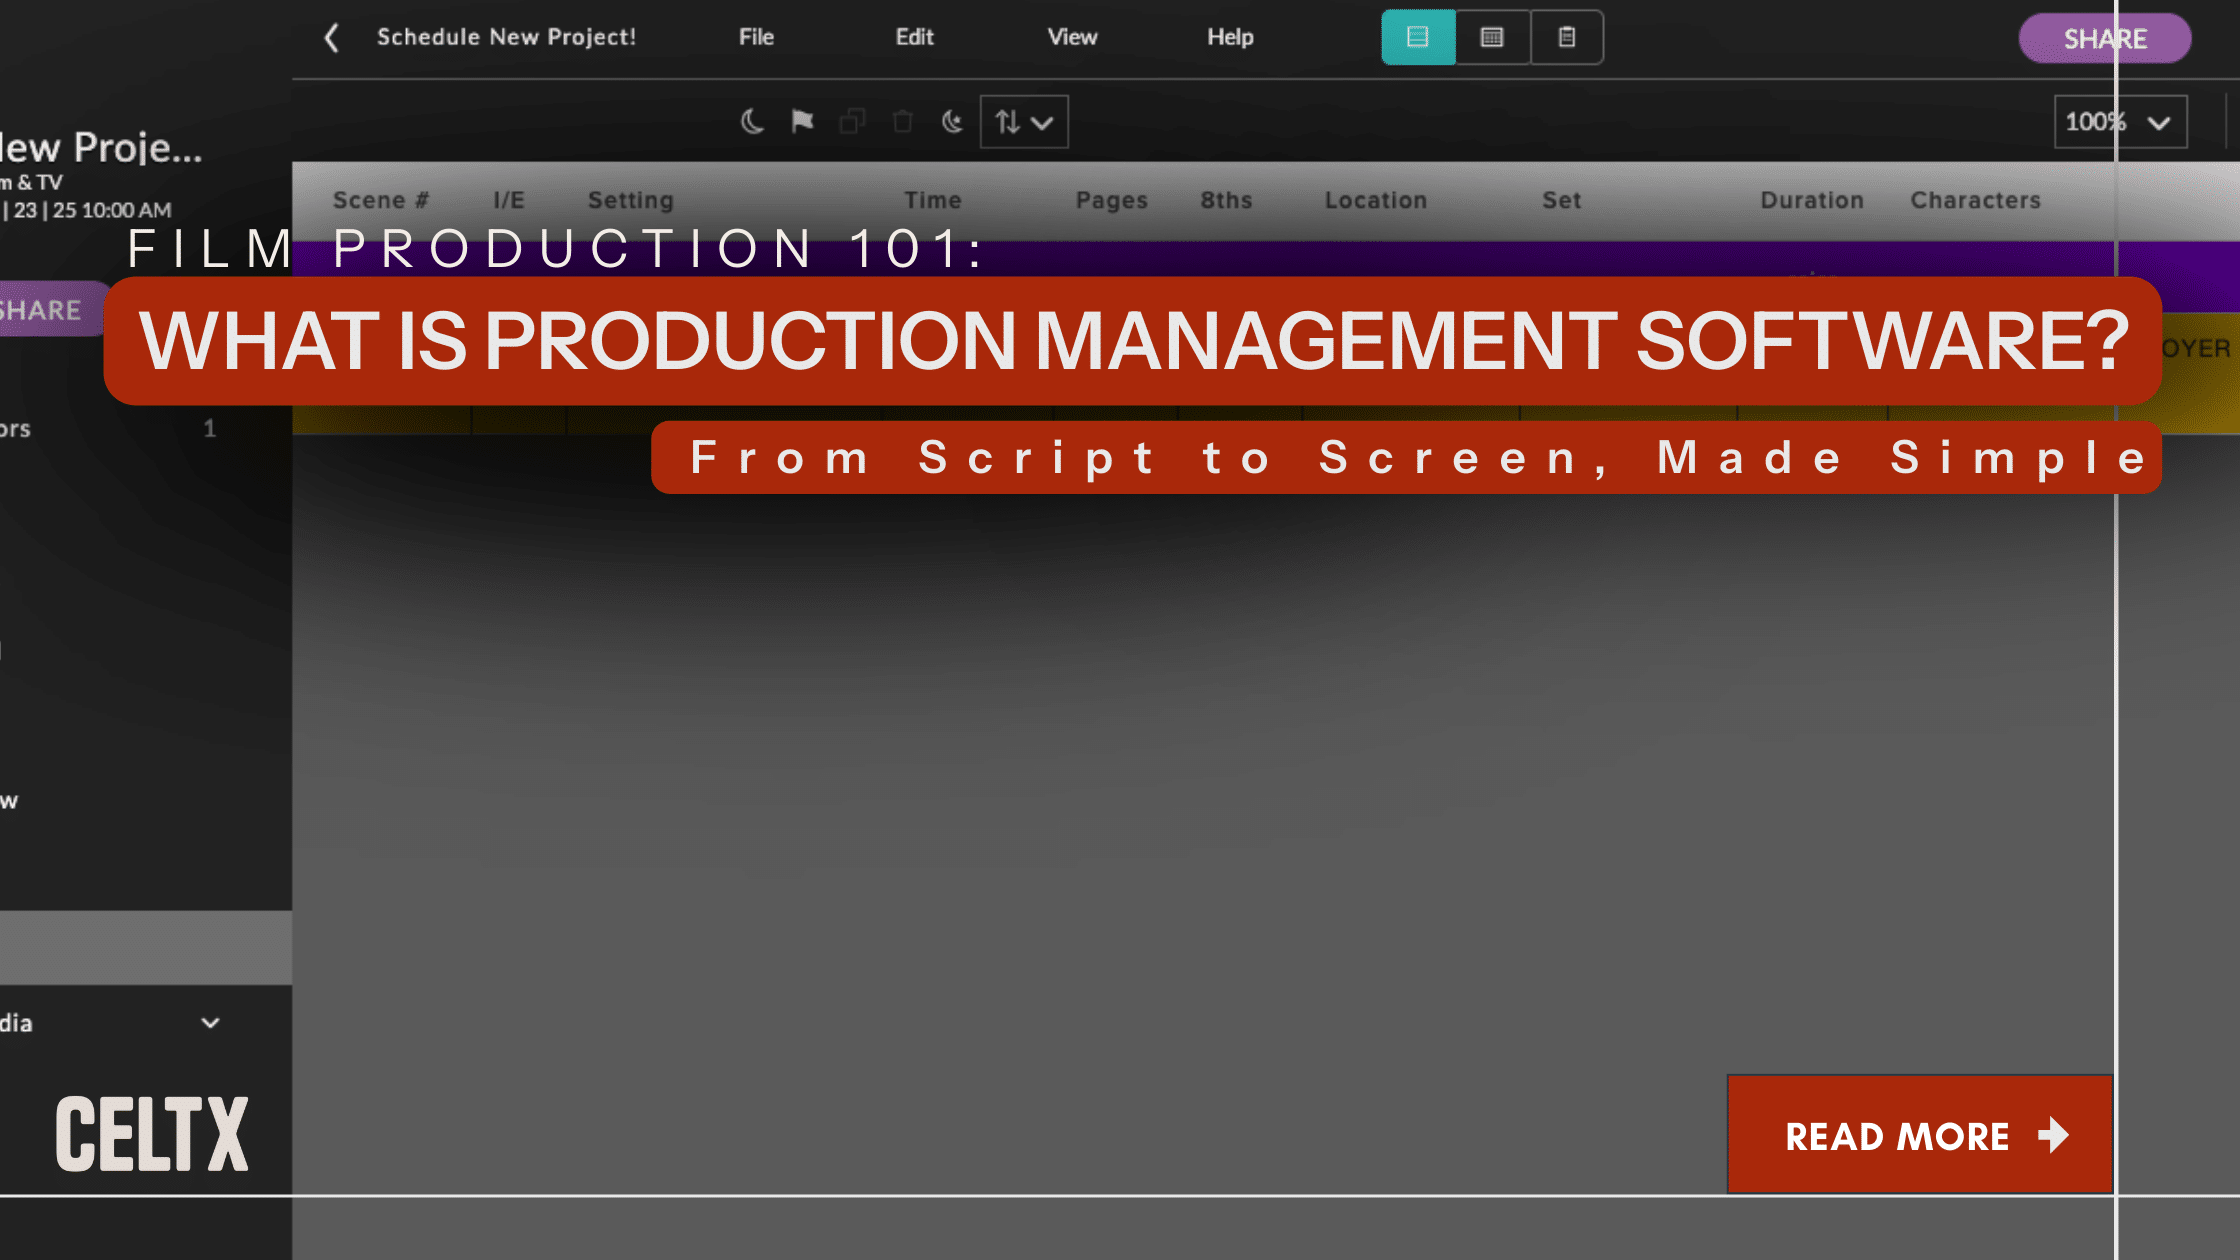Click the moon with star icon
This screenshot has width=2240, height=1260.
coord(952,122)
